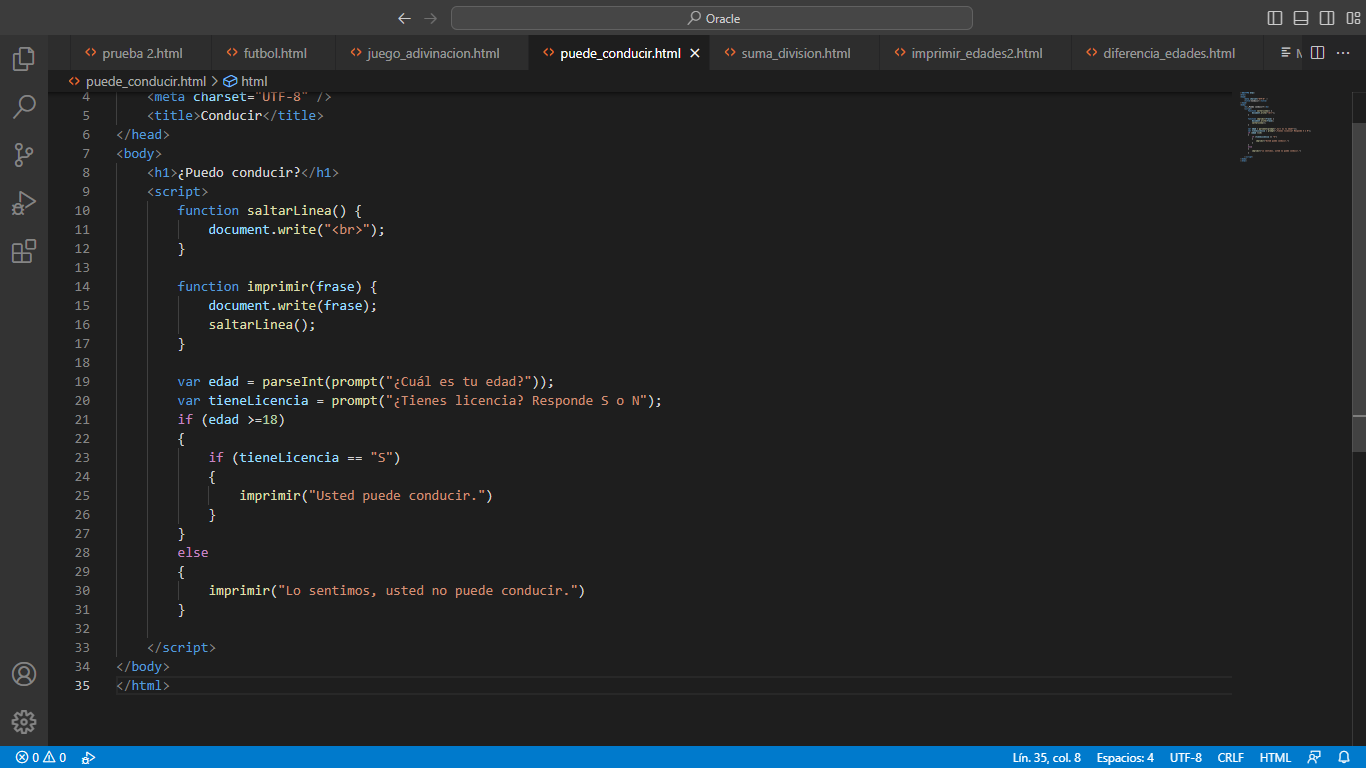Click the Conducir title tag text
The height and width of the screenshot is (768, 1366).
click(x=231, y=115)
